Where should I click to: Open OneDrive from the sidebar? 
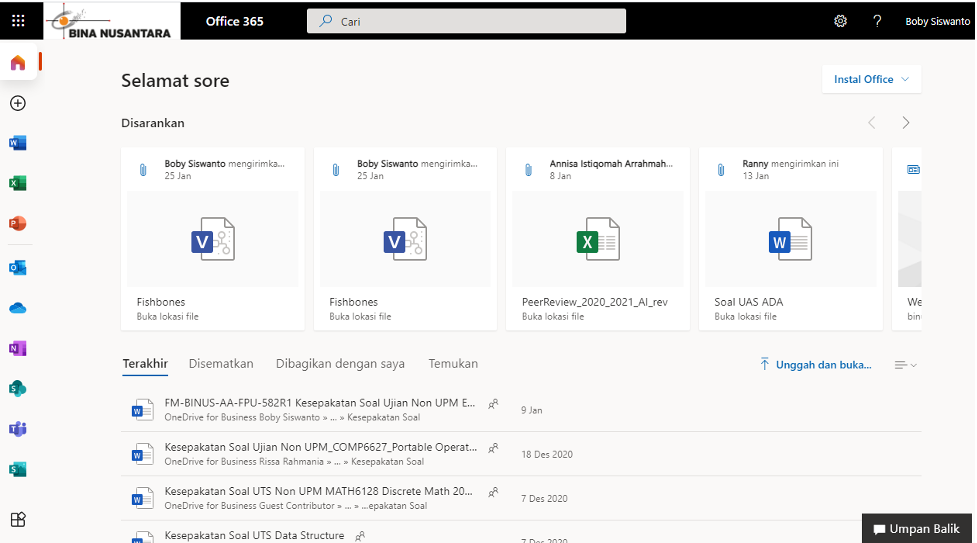coord(18,308)
